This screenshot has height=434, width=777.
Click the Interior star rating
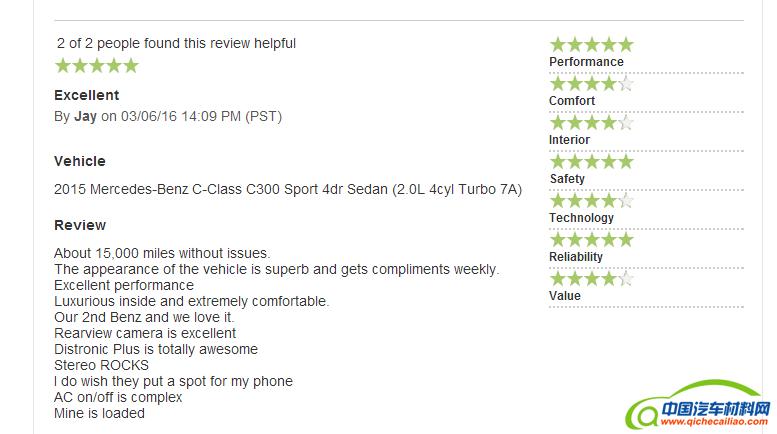[591, 123]
